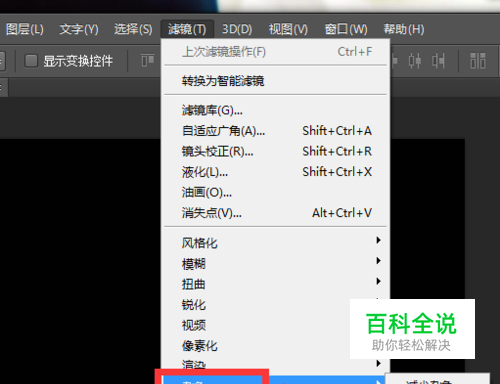Image resolution: width=500 pixels, height=384 pixels.
Task: Click 上次滤镜操作(F) entry
Action: pos(275,52)
